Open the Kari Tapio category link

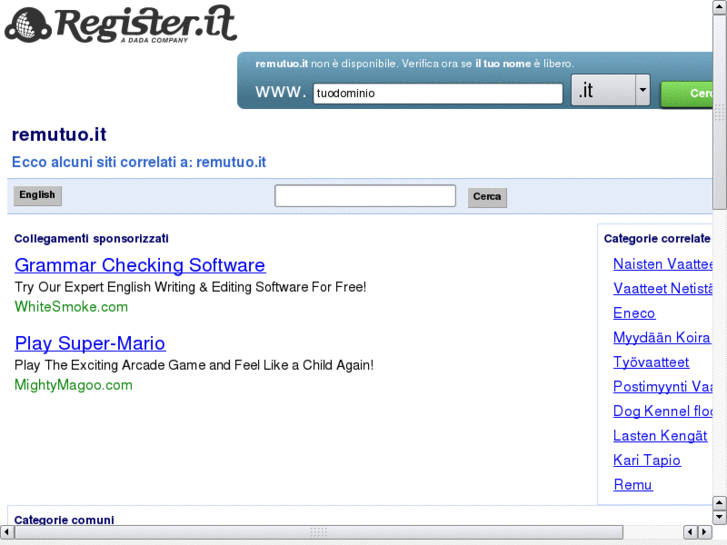point(647,460)
